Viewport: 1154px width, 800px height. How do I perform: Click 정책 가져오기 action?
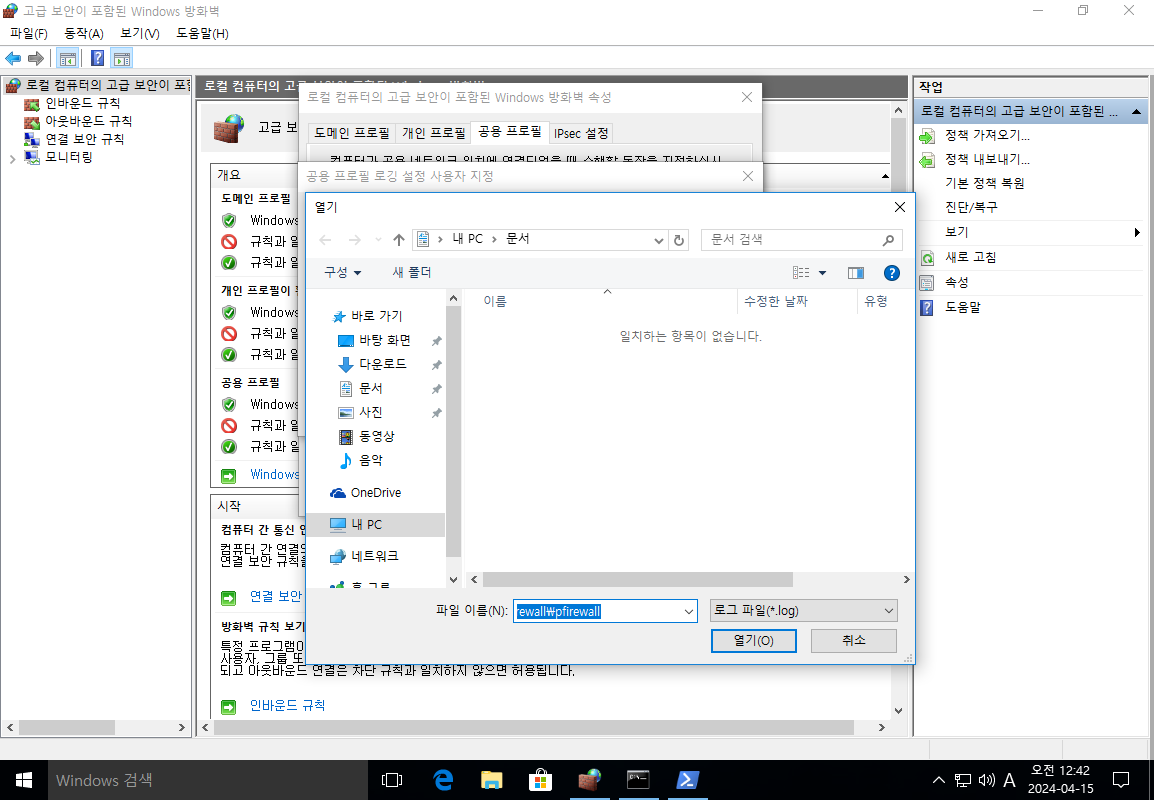tap(987, 135)
